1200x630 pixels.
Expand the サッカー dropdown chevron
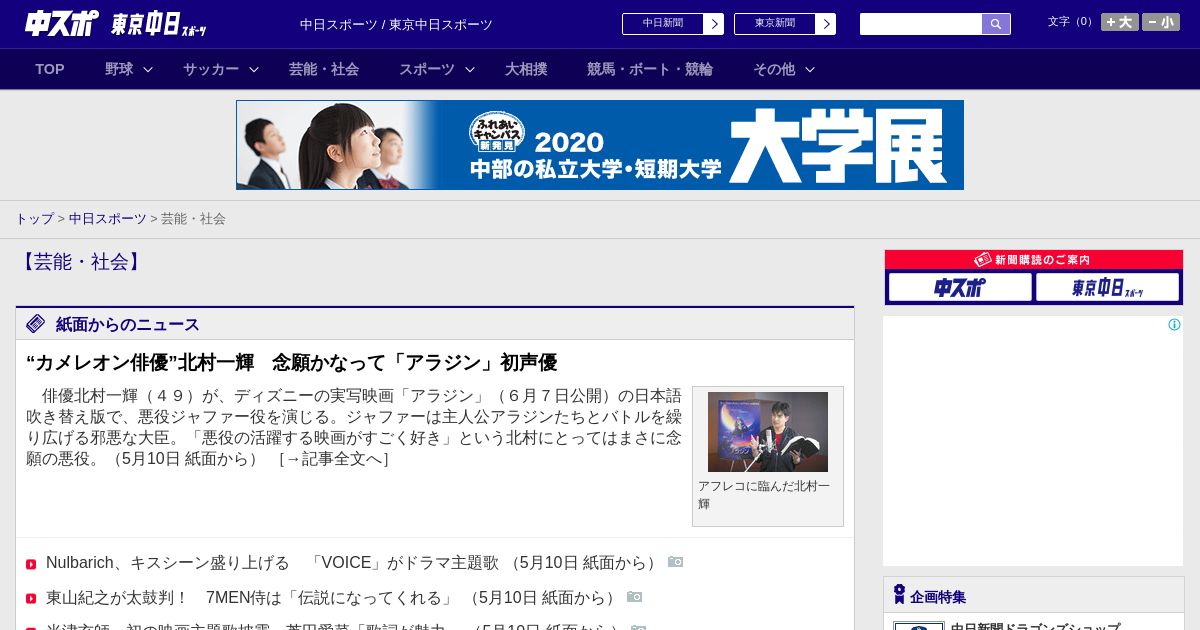click(x=254, y=69)
